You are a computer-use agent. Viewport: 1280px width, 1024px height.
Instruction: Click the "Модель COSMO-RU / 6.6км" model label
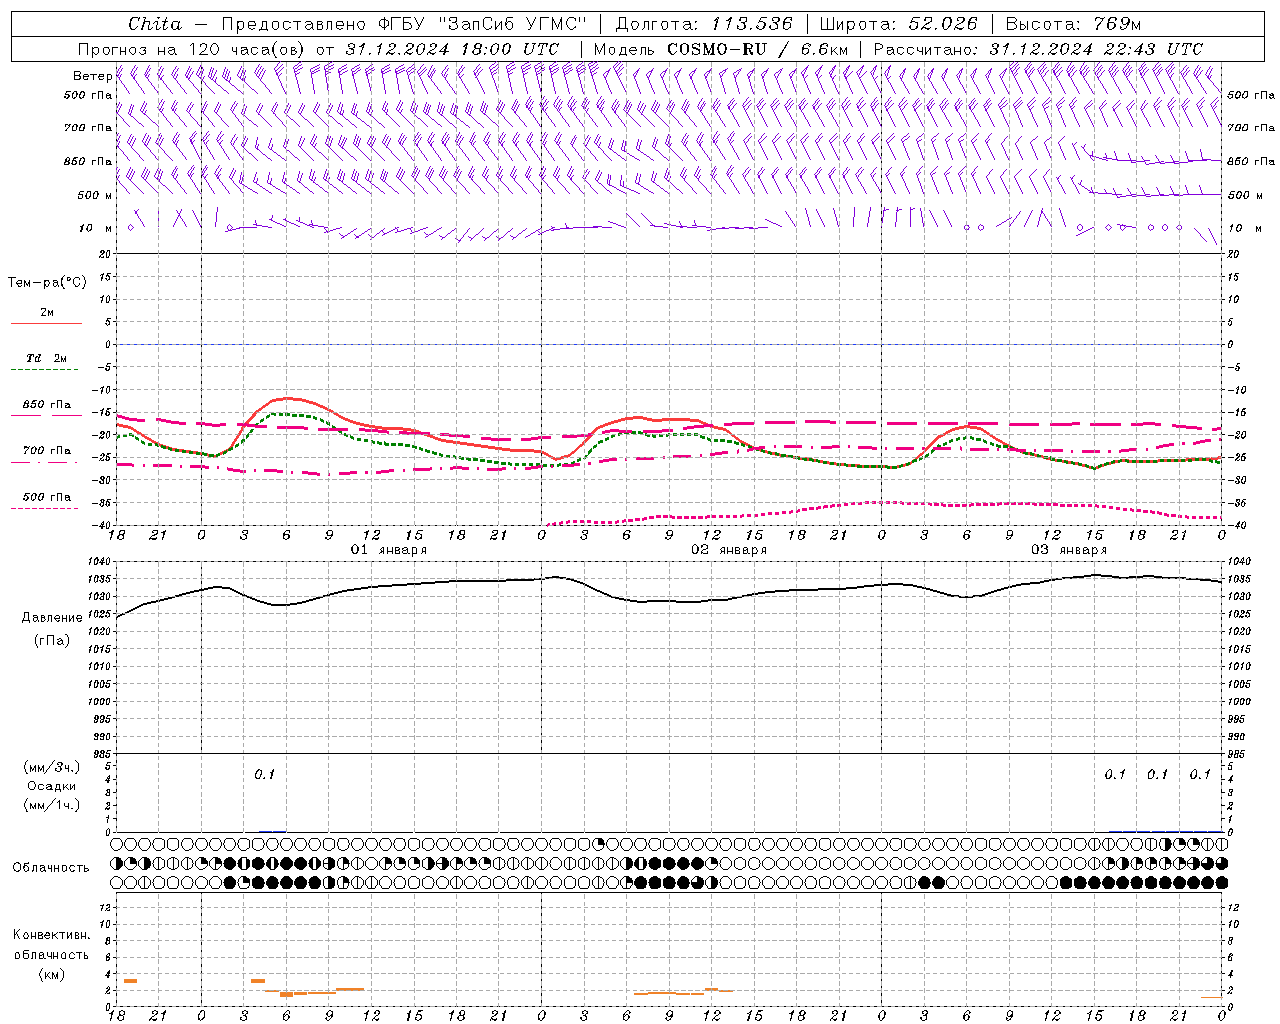click(721, 49)
